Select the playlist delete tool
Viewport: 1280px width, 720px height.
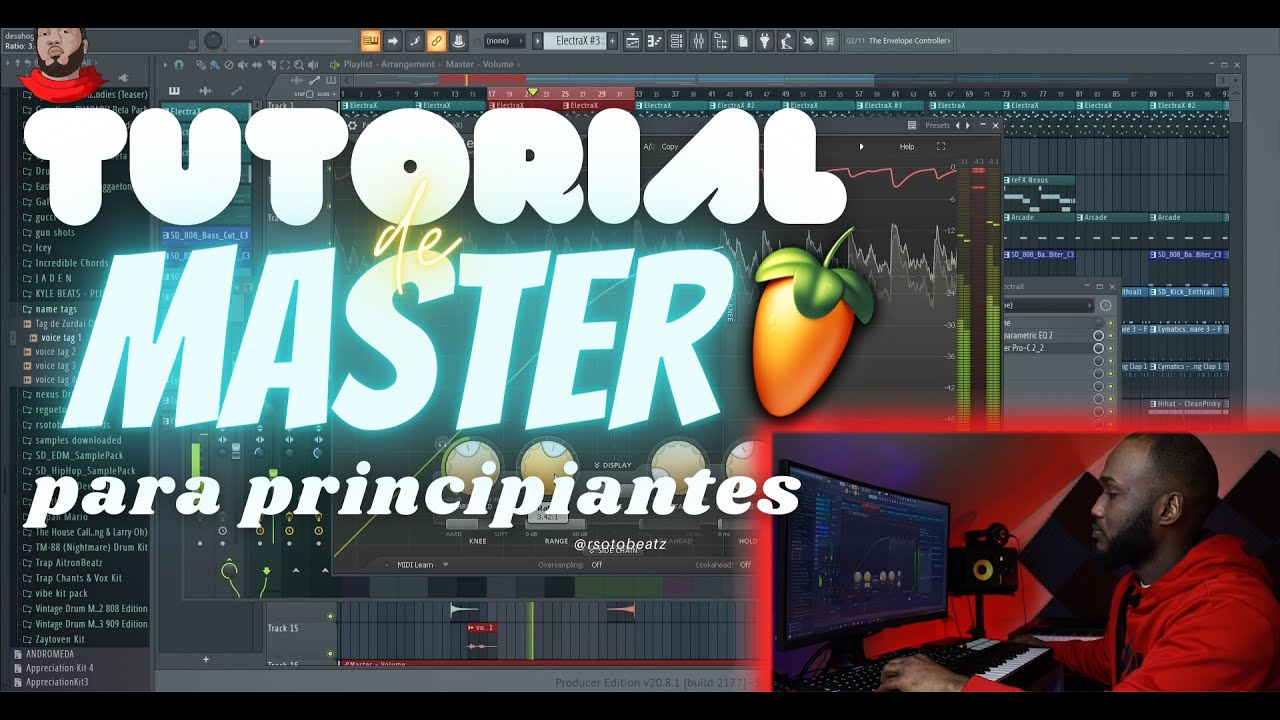pos(228,65)
